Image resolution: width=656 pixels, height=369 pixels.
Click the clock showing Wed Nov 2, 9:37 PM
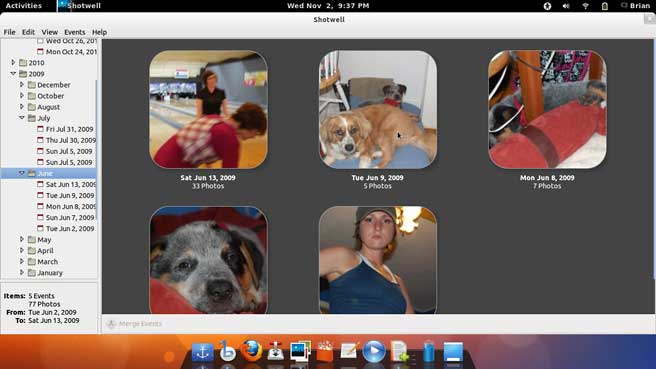pyautogui.click(x=328, y=6)
